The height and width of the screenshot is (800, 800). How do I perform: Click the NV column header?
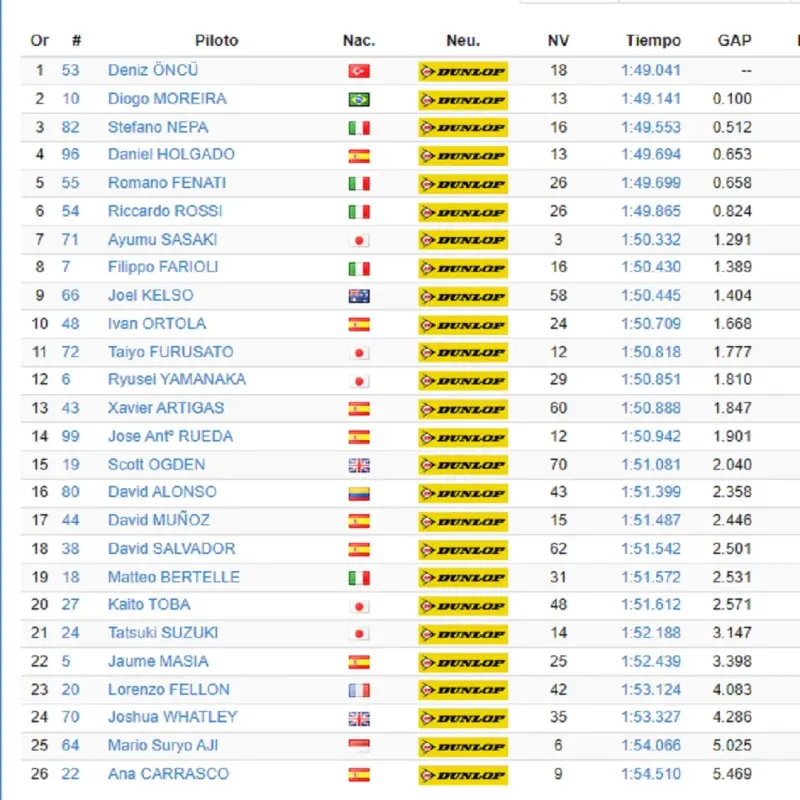click(558, 41)
